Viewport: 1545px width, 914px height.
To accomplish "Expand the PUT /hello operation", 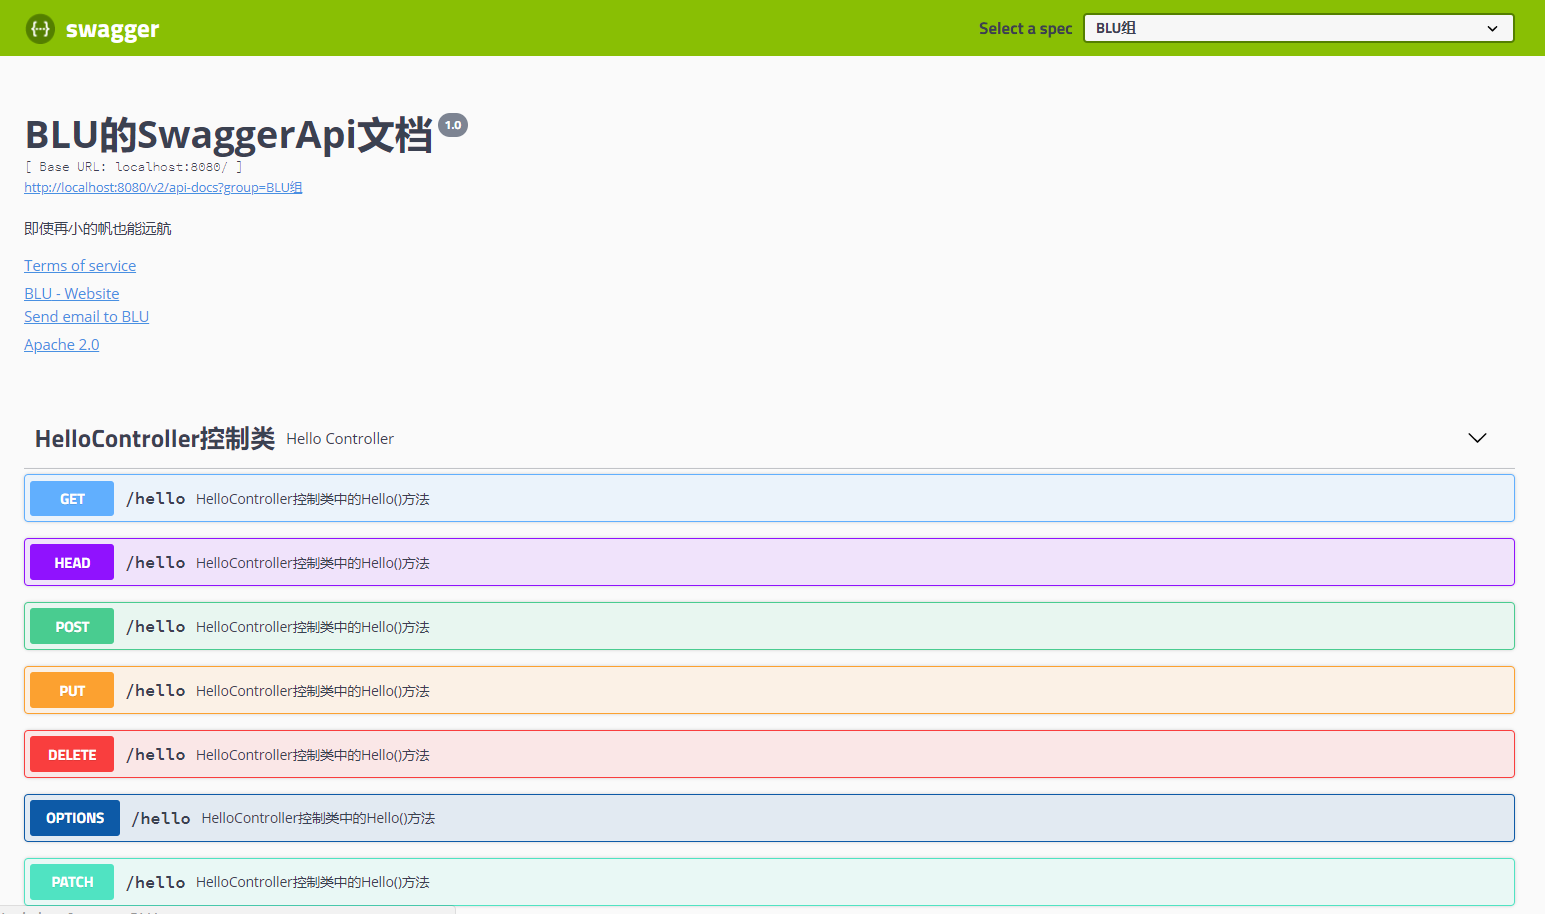I will (x=769, y=690).
